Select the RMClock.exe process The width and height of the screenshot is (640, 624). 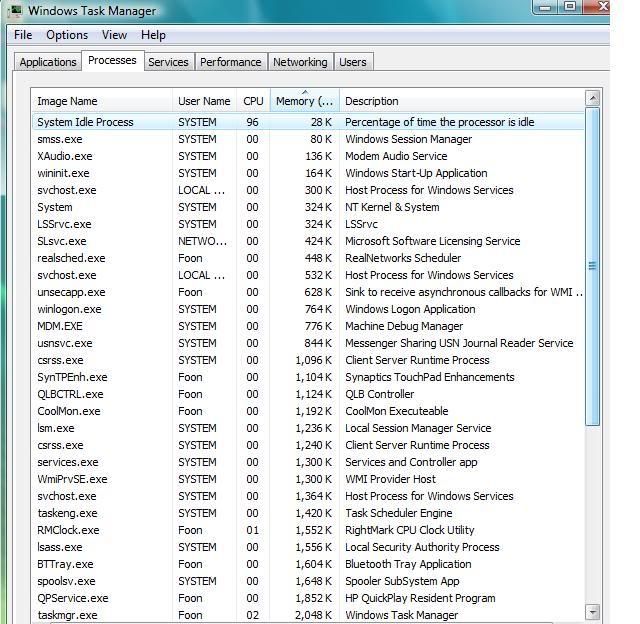[308, 530]
